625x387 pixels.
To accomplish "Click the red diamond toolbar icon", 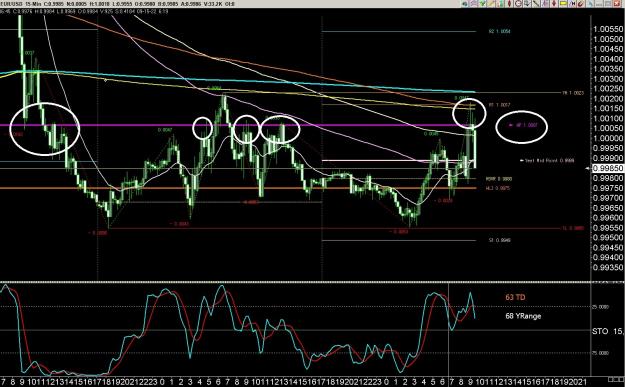I will point(509,4).
